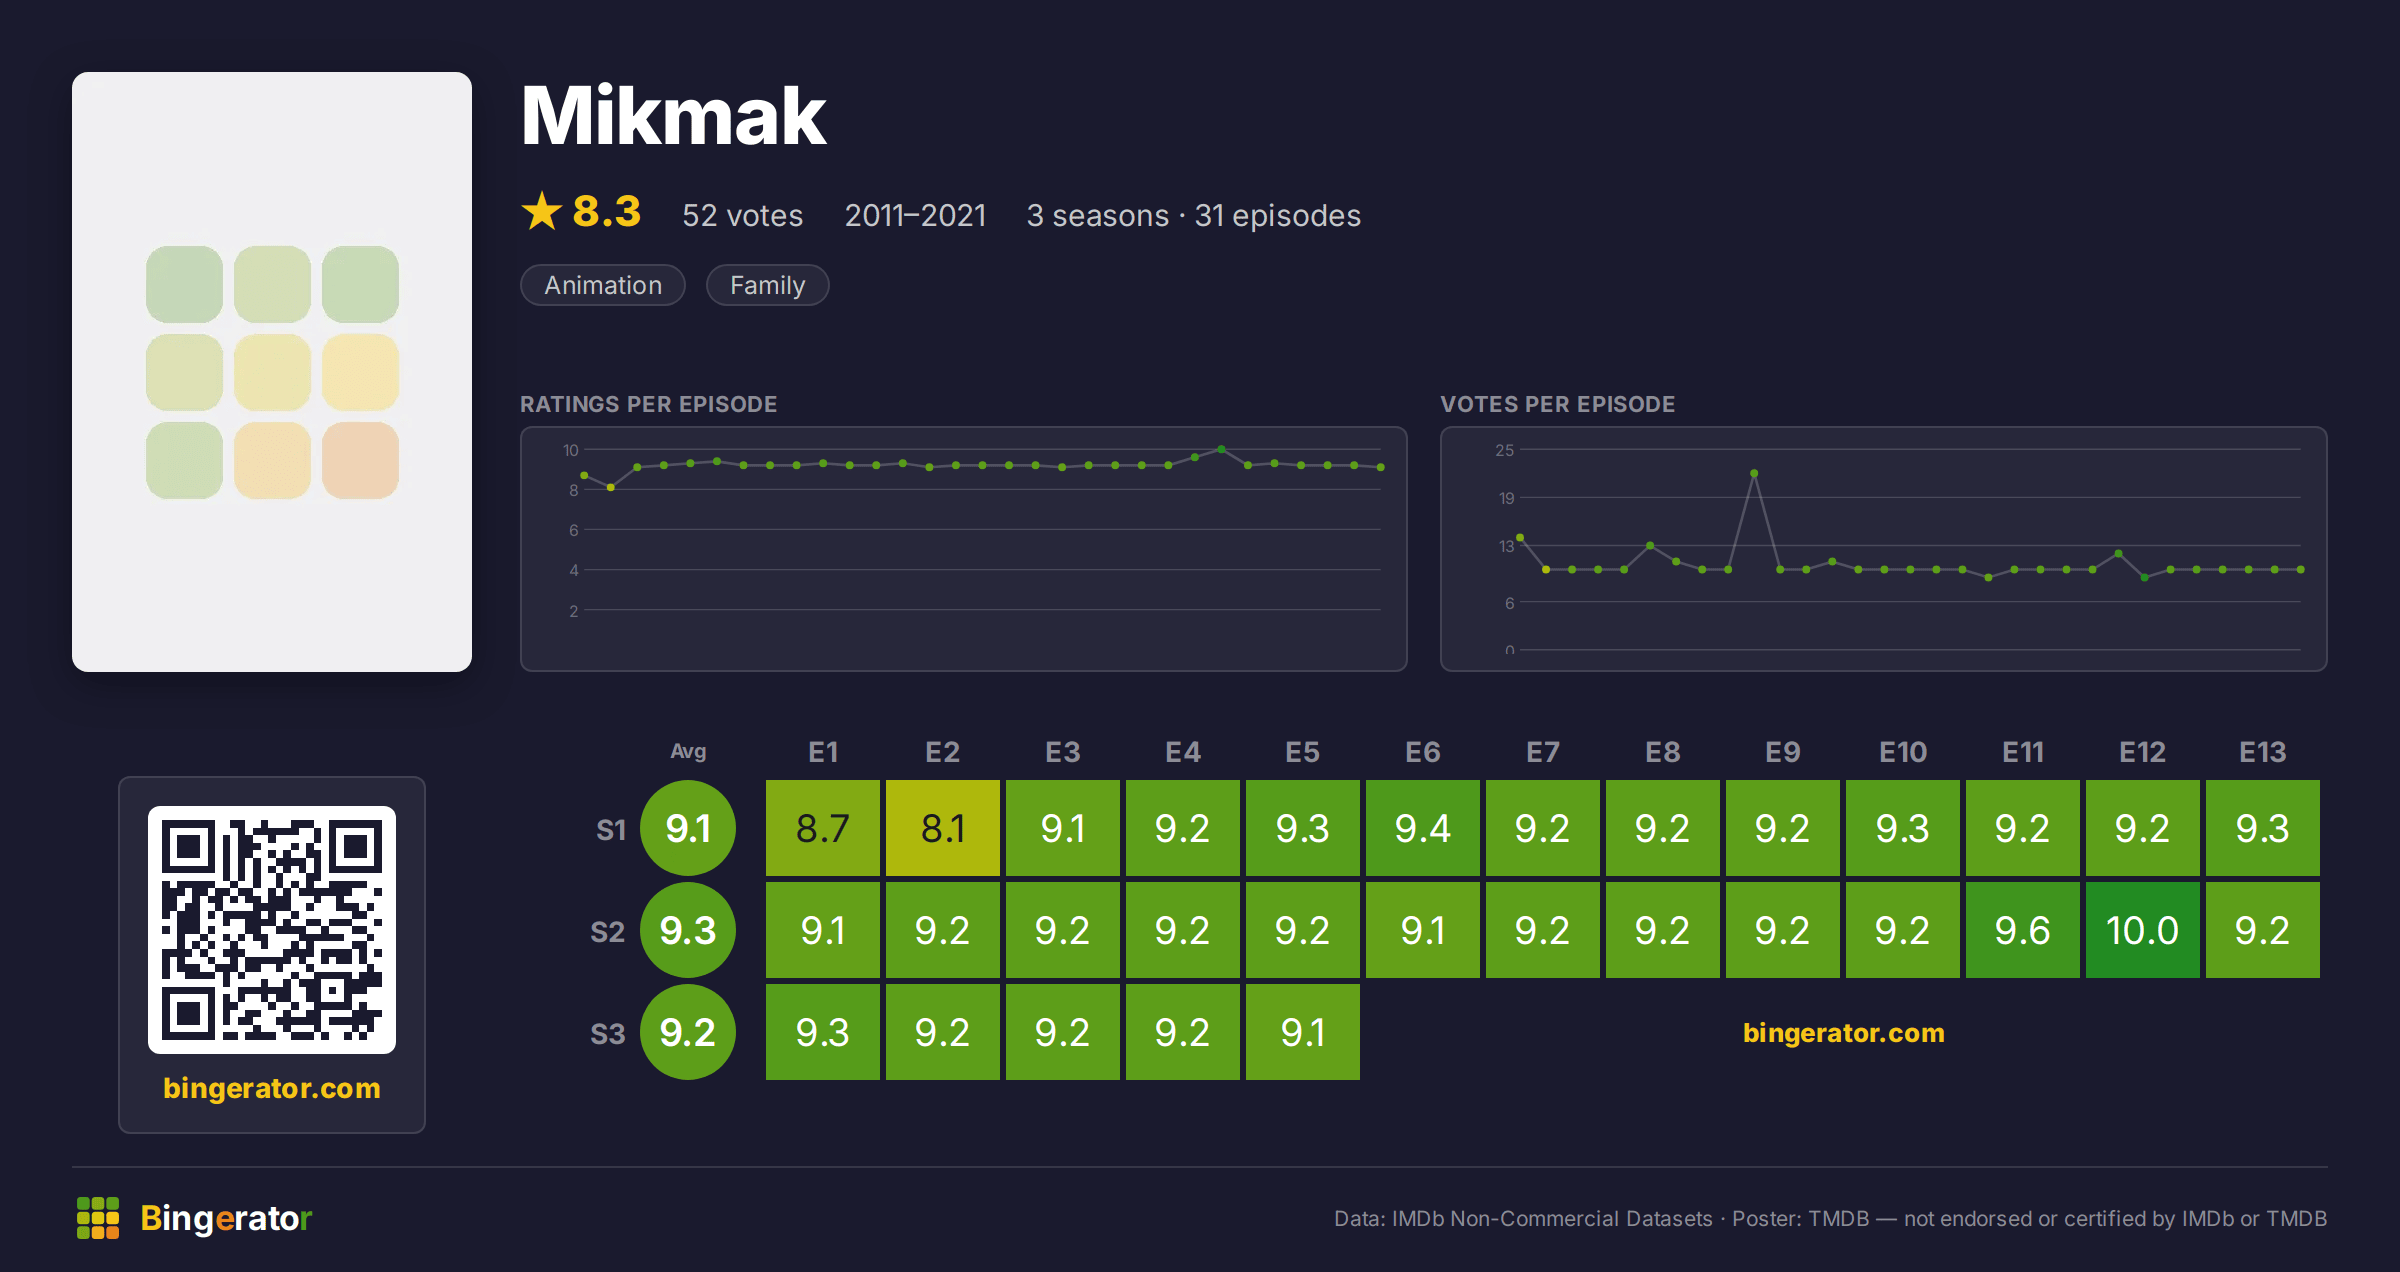Click the Animation genre tag

pos(603,285)
